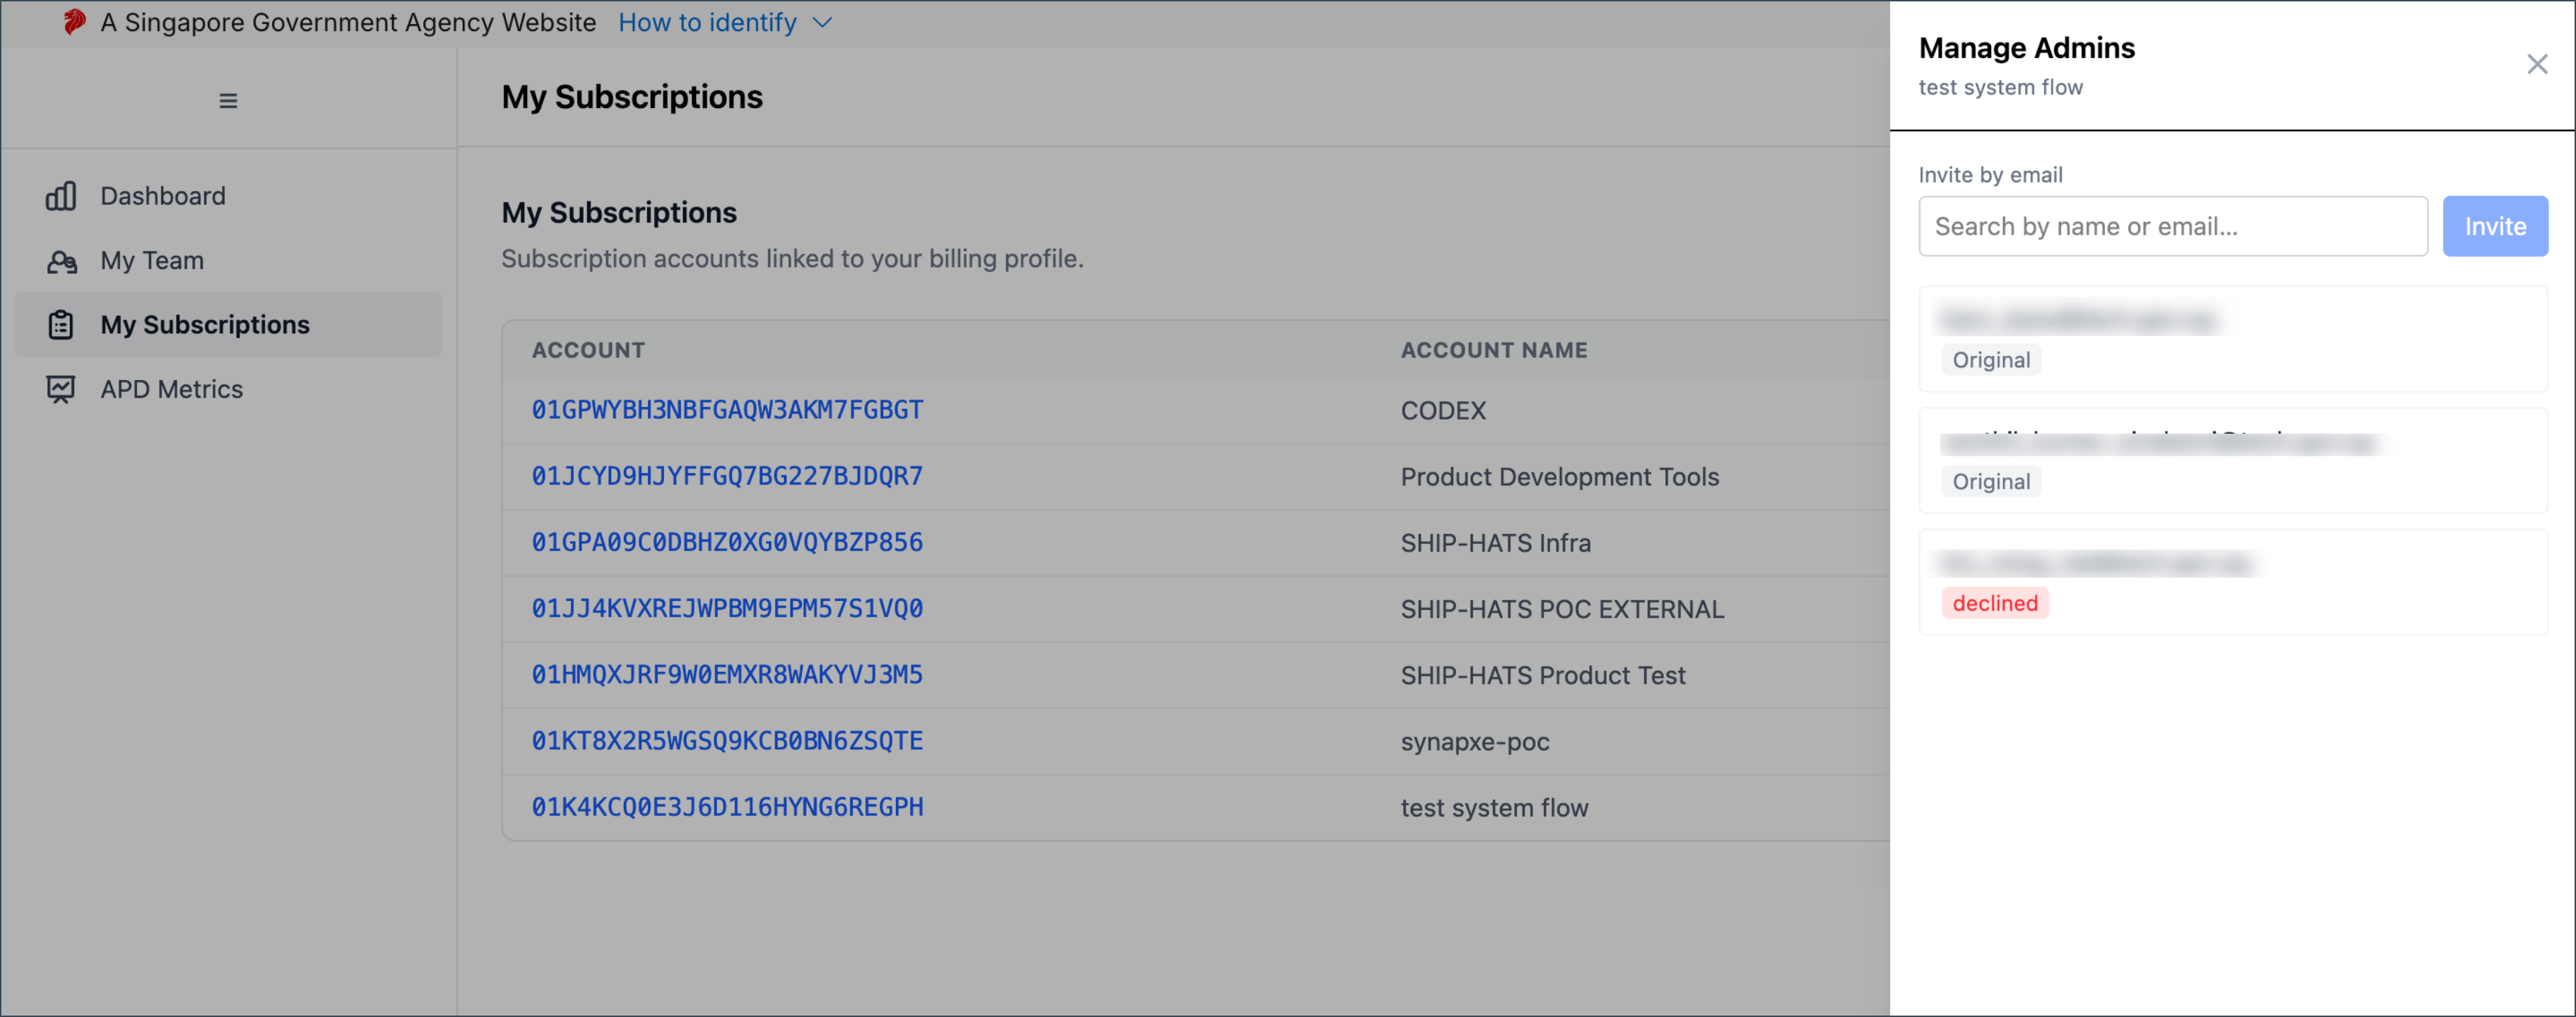Select My Subscriptions sidebar item
2576x1017 pixels.
[x=228, y=325]
